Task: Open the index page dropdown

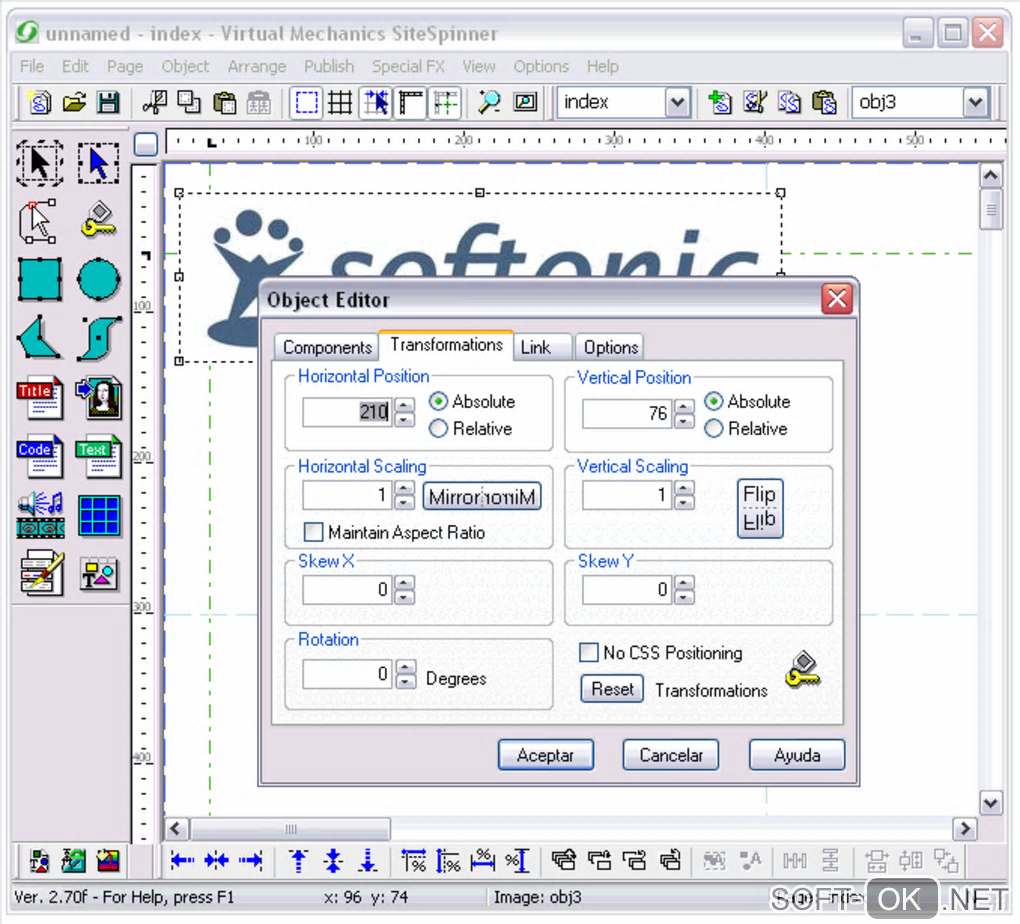Action: (x=677, y=103)
